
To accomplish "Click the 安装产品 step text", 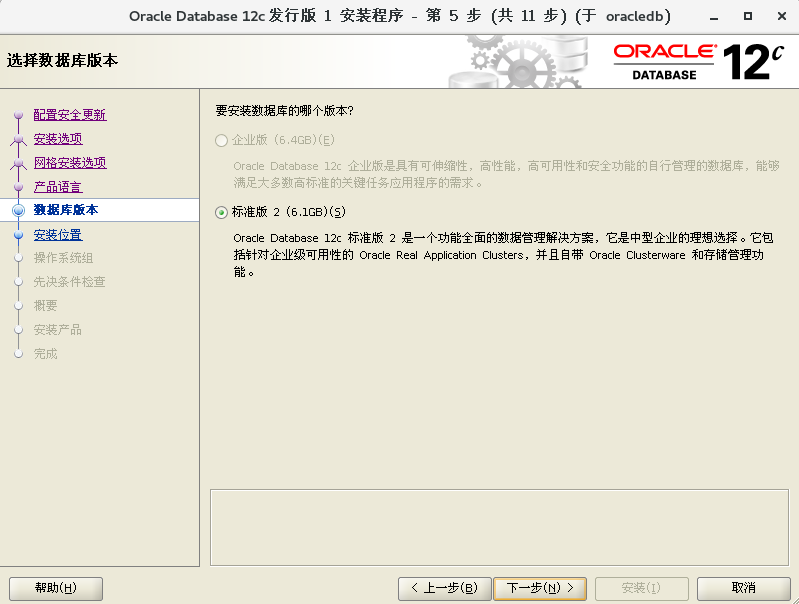I will coord(58,330).
